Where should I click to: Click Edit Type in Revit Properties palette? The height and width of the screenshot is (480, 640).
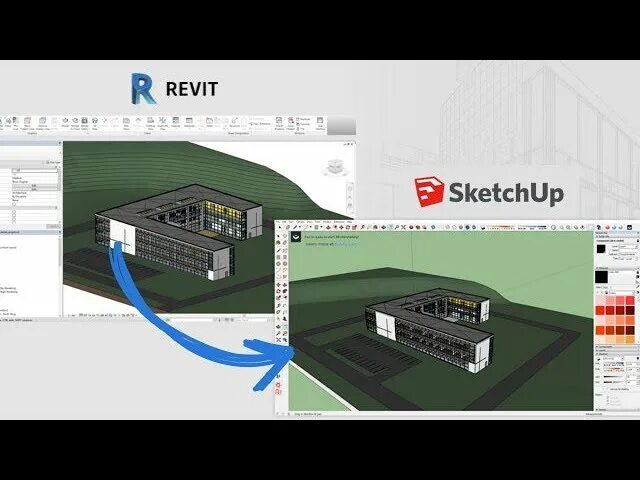point(53,162)
